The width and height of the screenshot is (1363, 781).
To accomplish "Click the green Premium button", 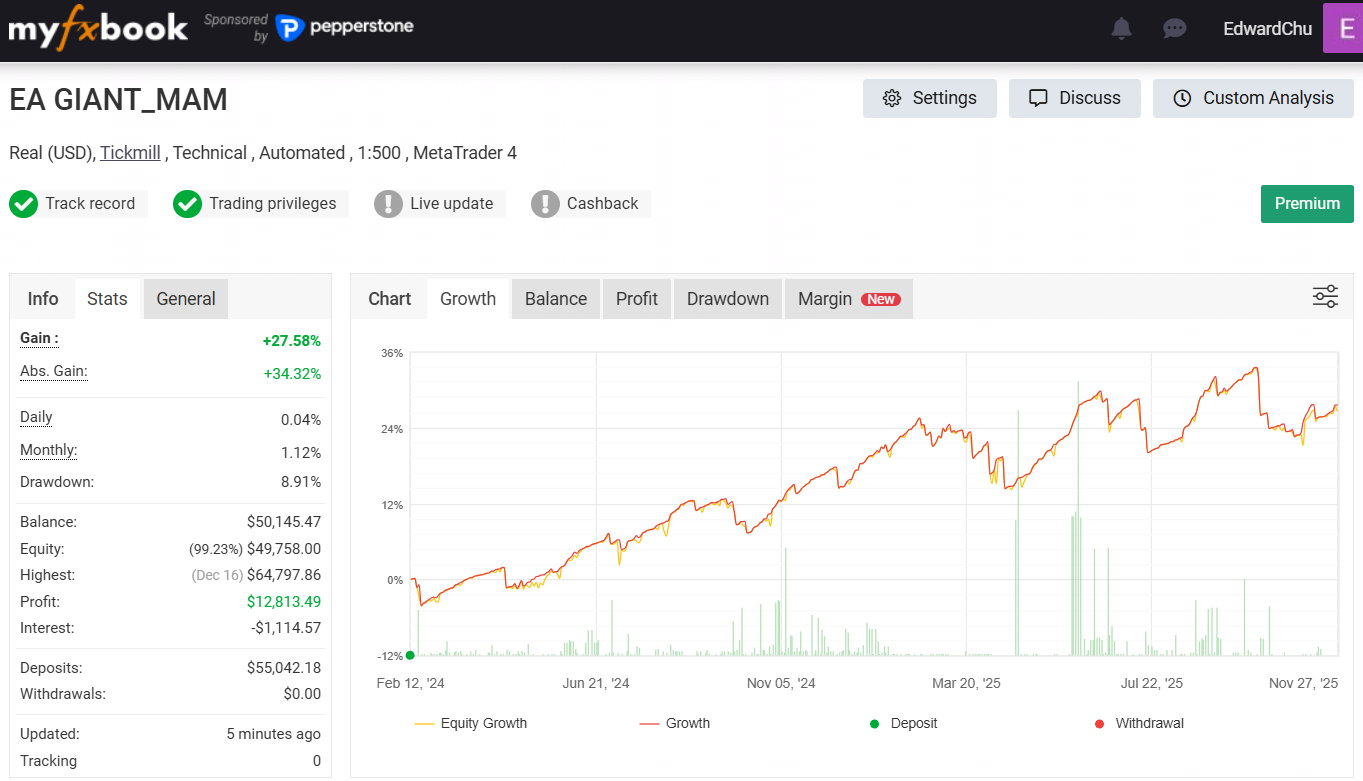I will coord(1307,204).
